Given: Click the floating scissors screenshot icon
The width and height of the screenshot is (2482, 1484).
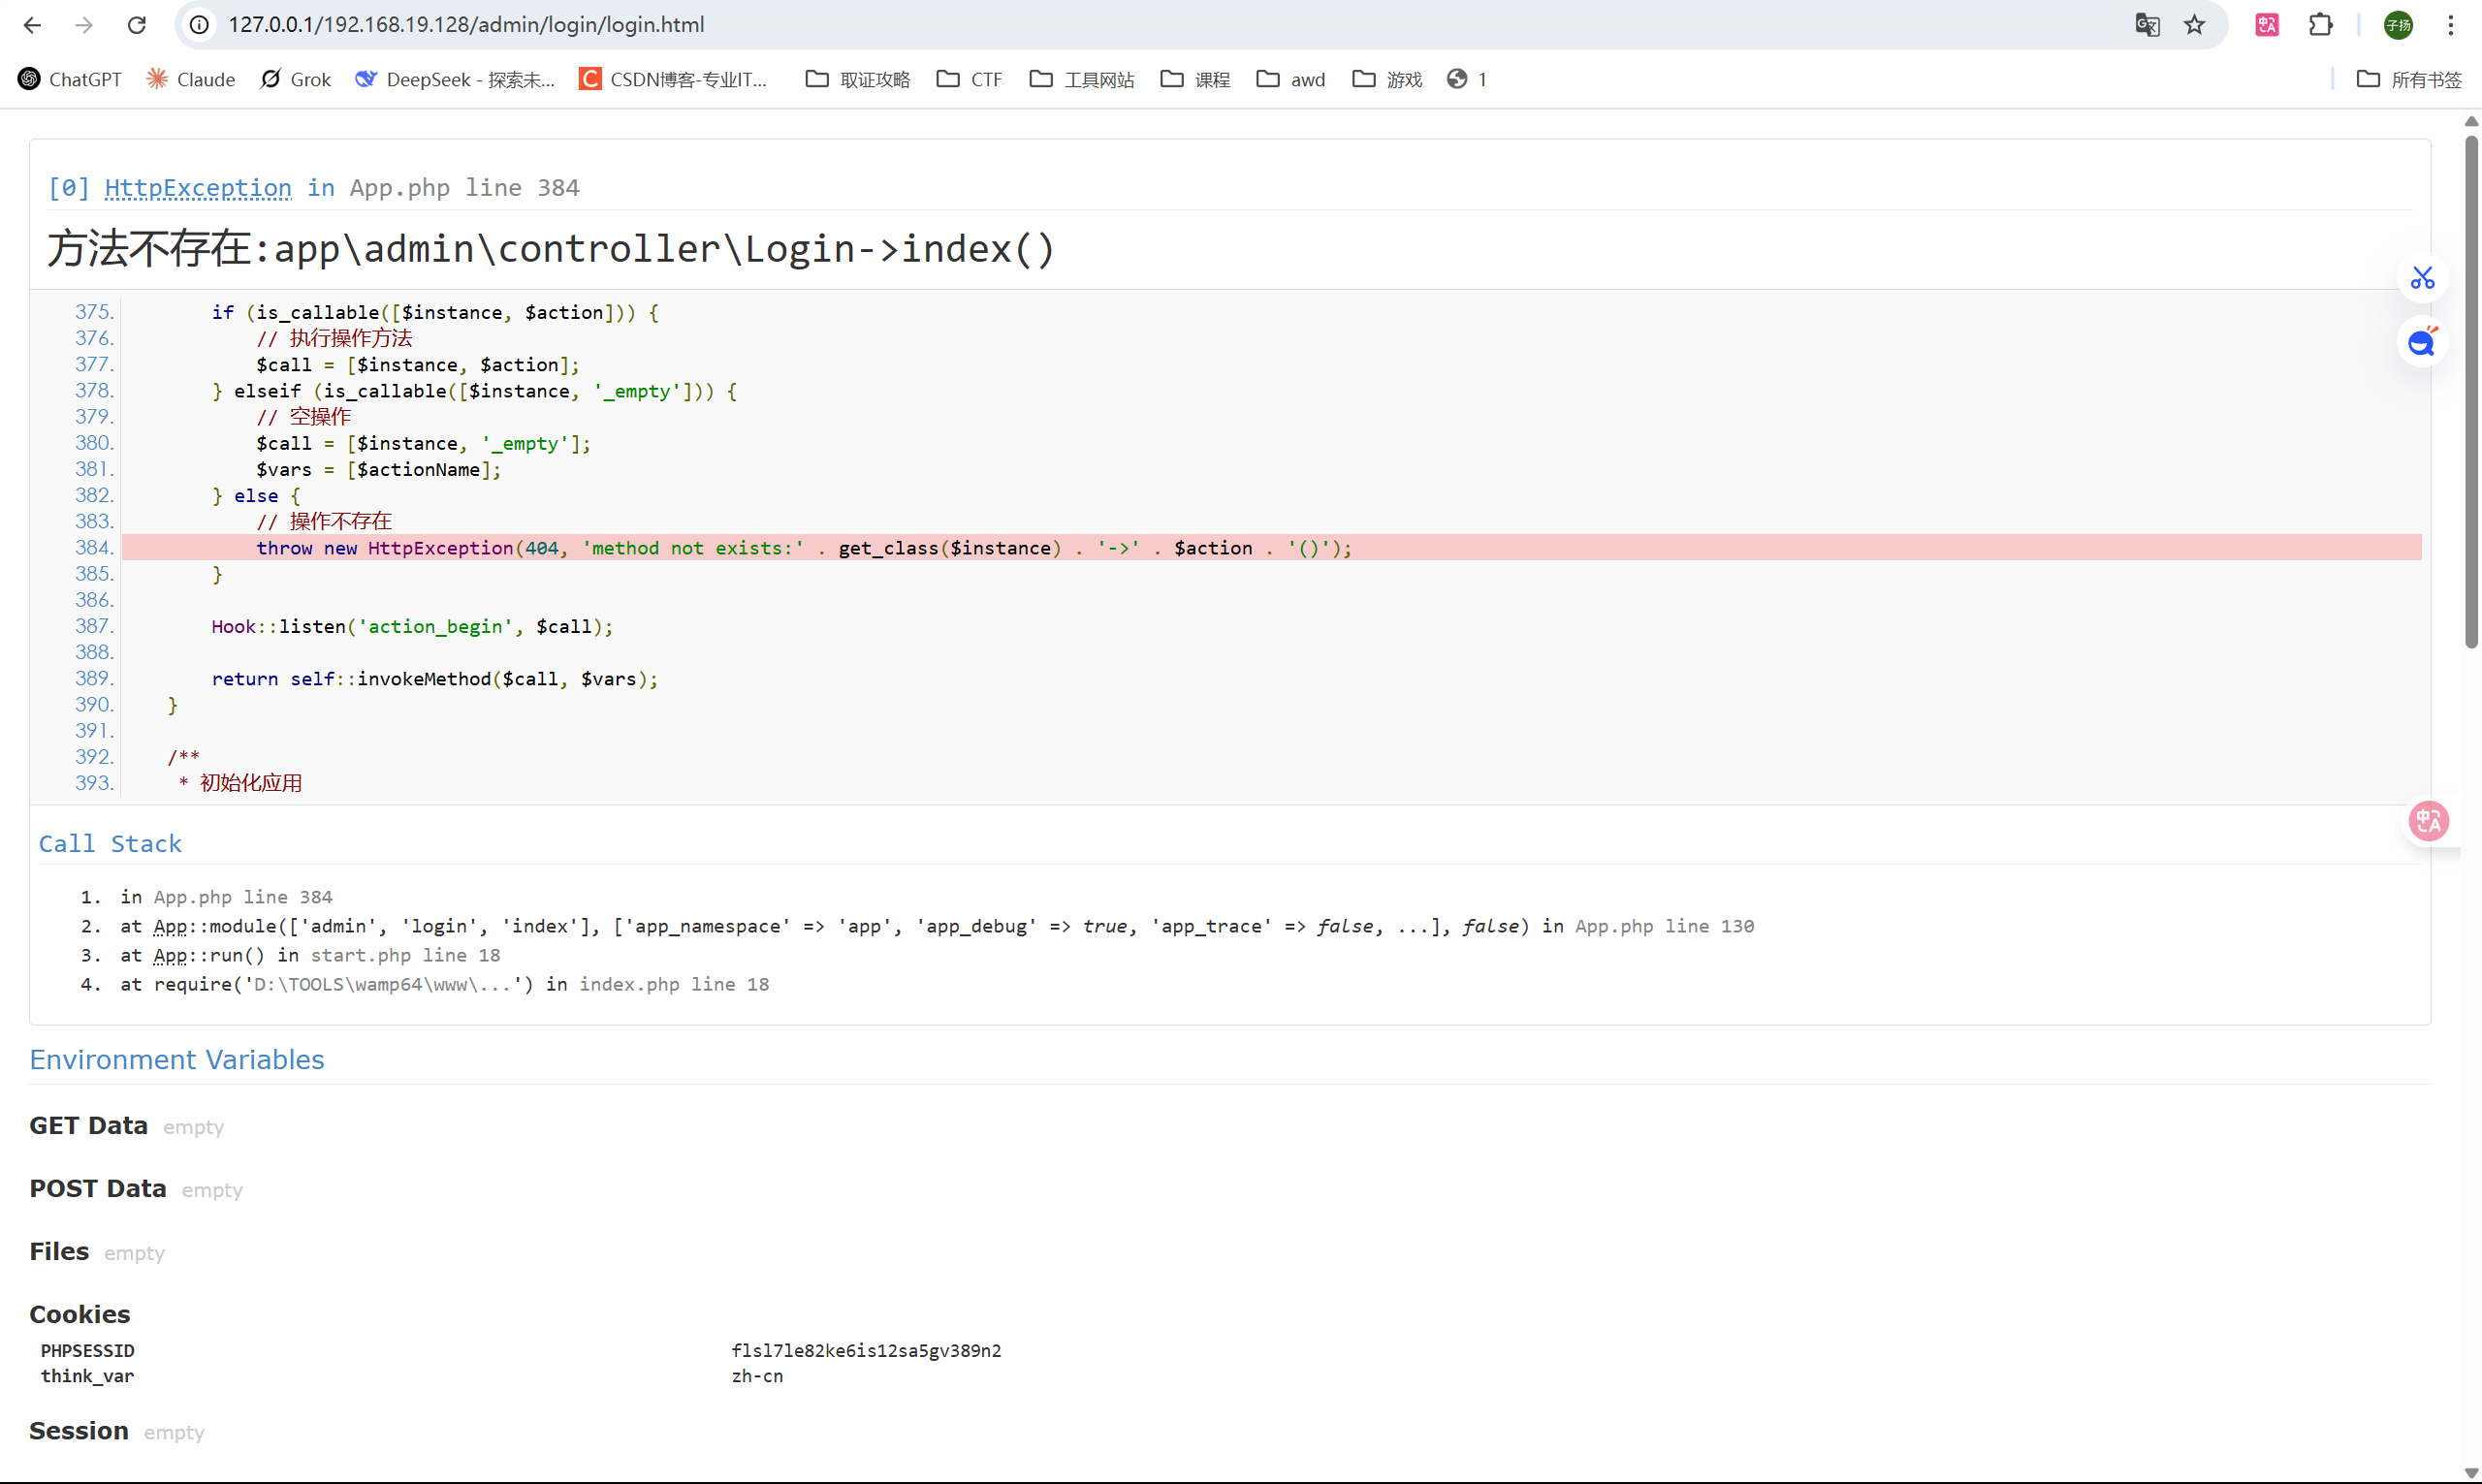Looking at the screenshot, I should click(x=2422, y=278).
